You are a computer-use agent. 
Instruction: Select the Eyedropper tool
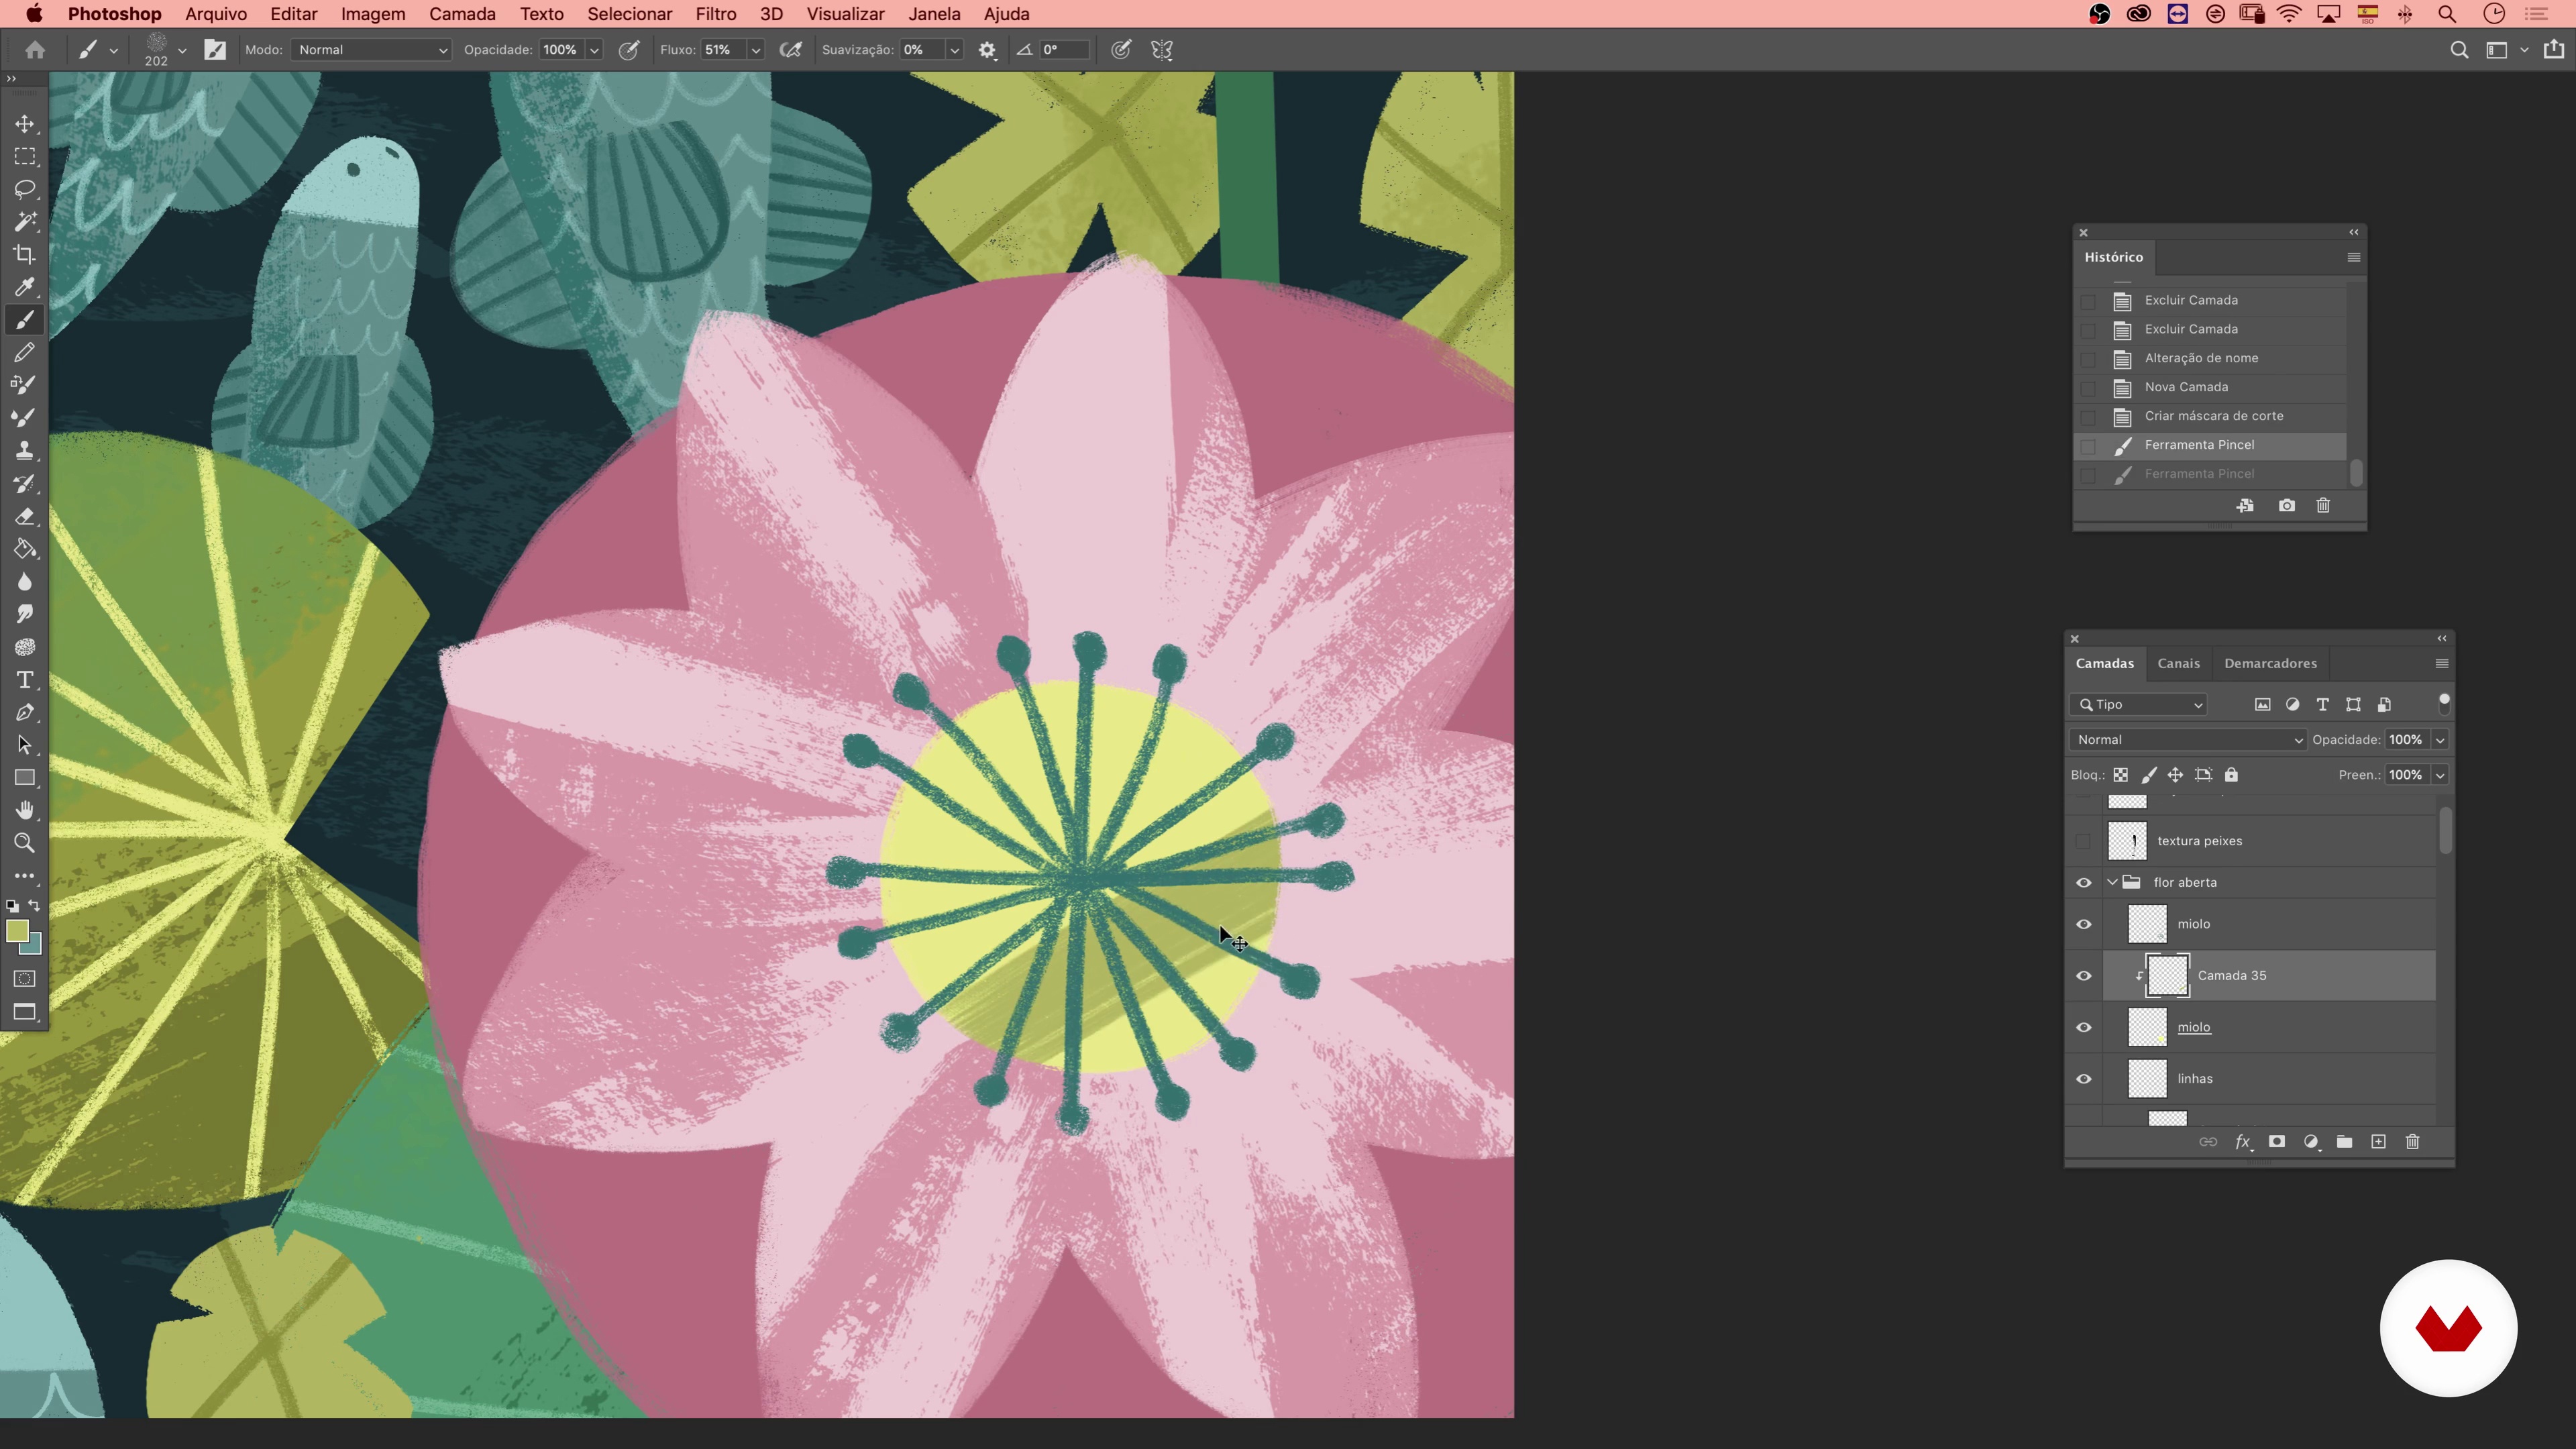click(25, 287)
